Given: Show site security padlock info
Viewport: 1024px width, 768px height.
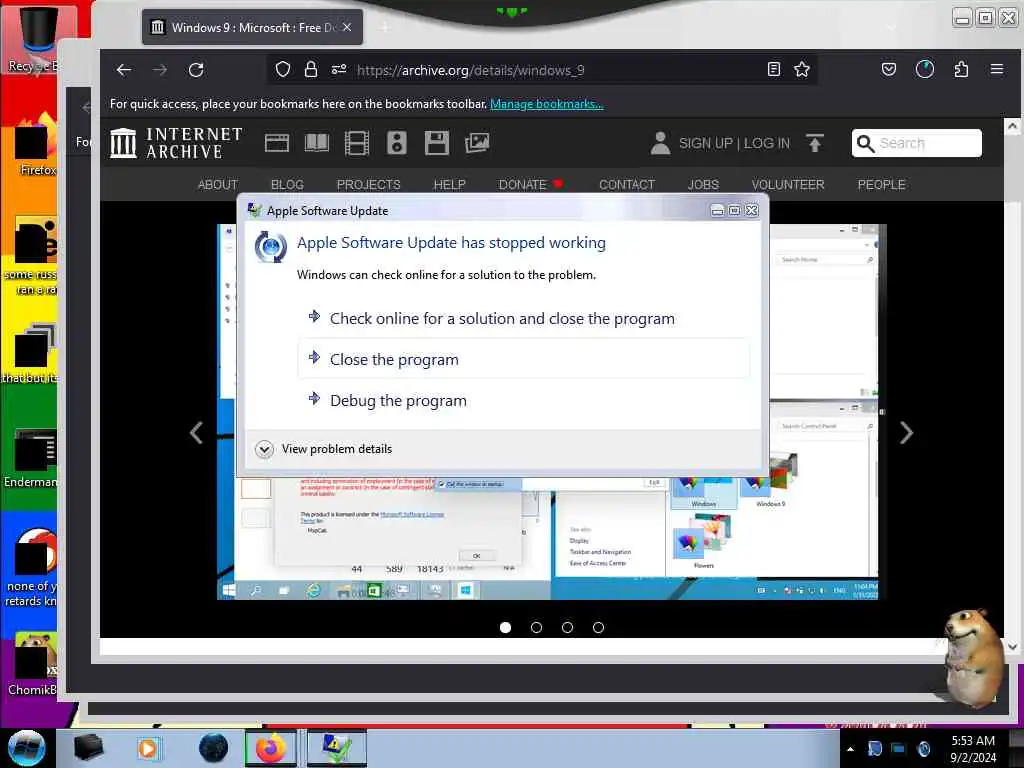Looking at the screenshot, I should pos(311,69).
